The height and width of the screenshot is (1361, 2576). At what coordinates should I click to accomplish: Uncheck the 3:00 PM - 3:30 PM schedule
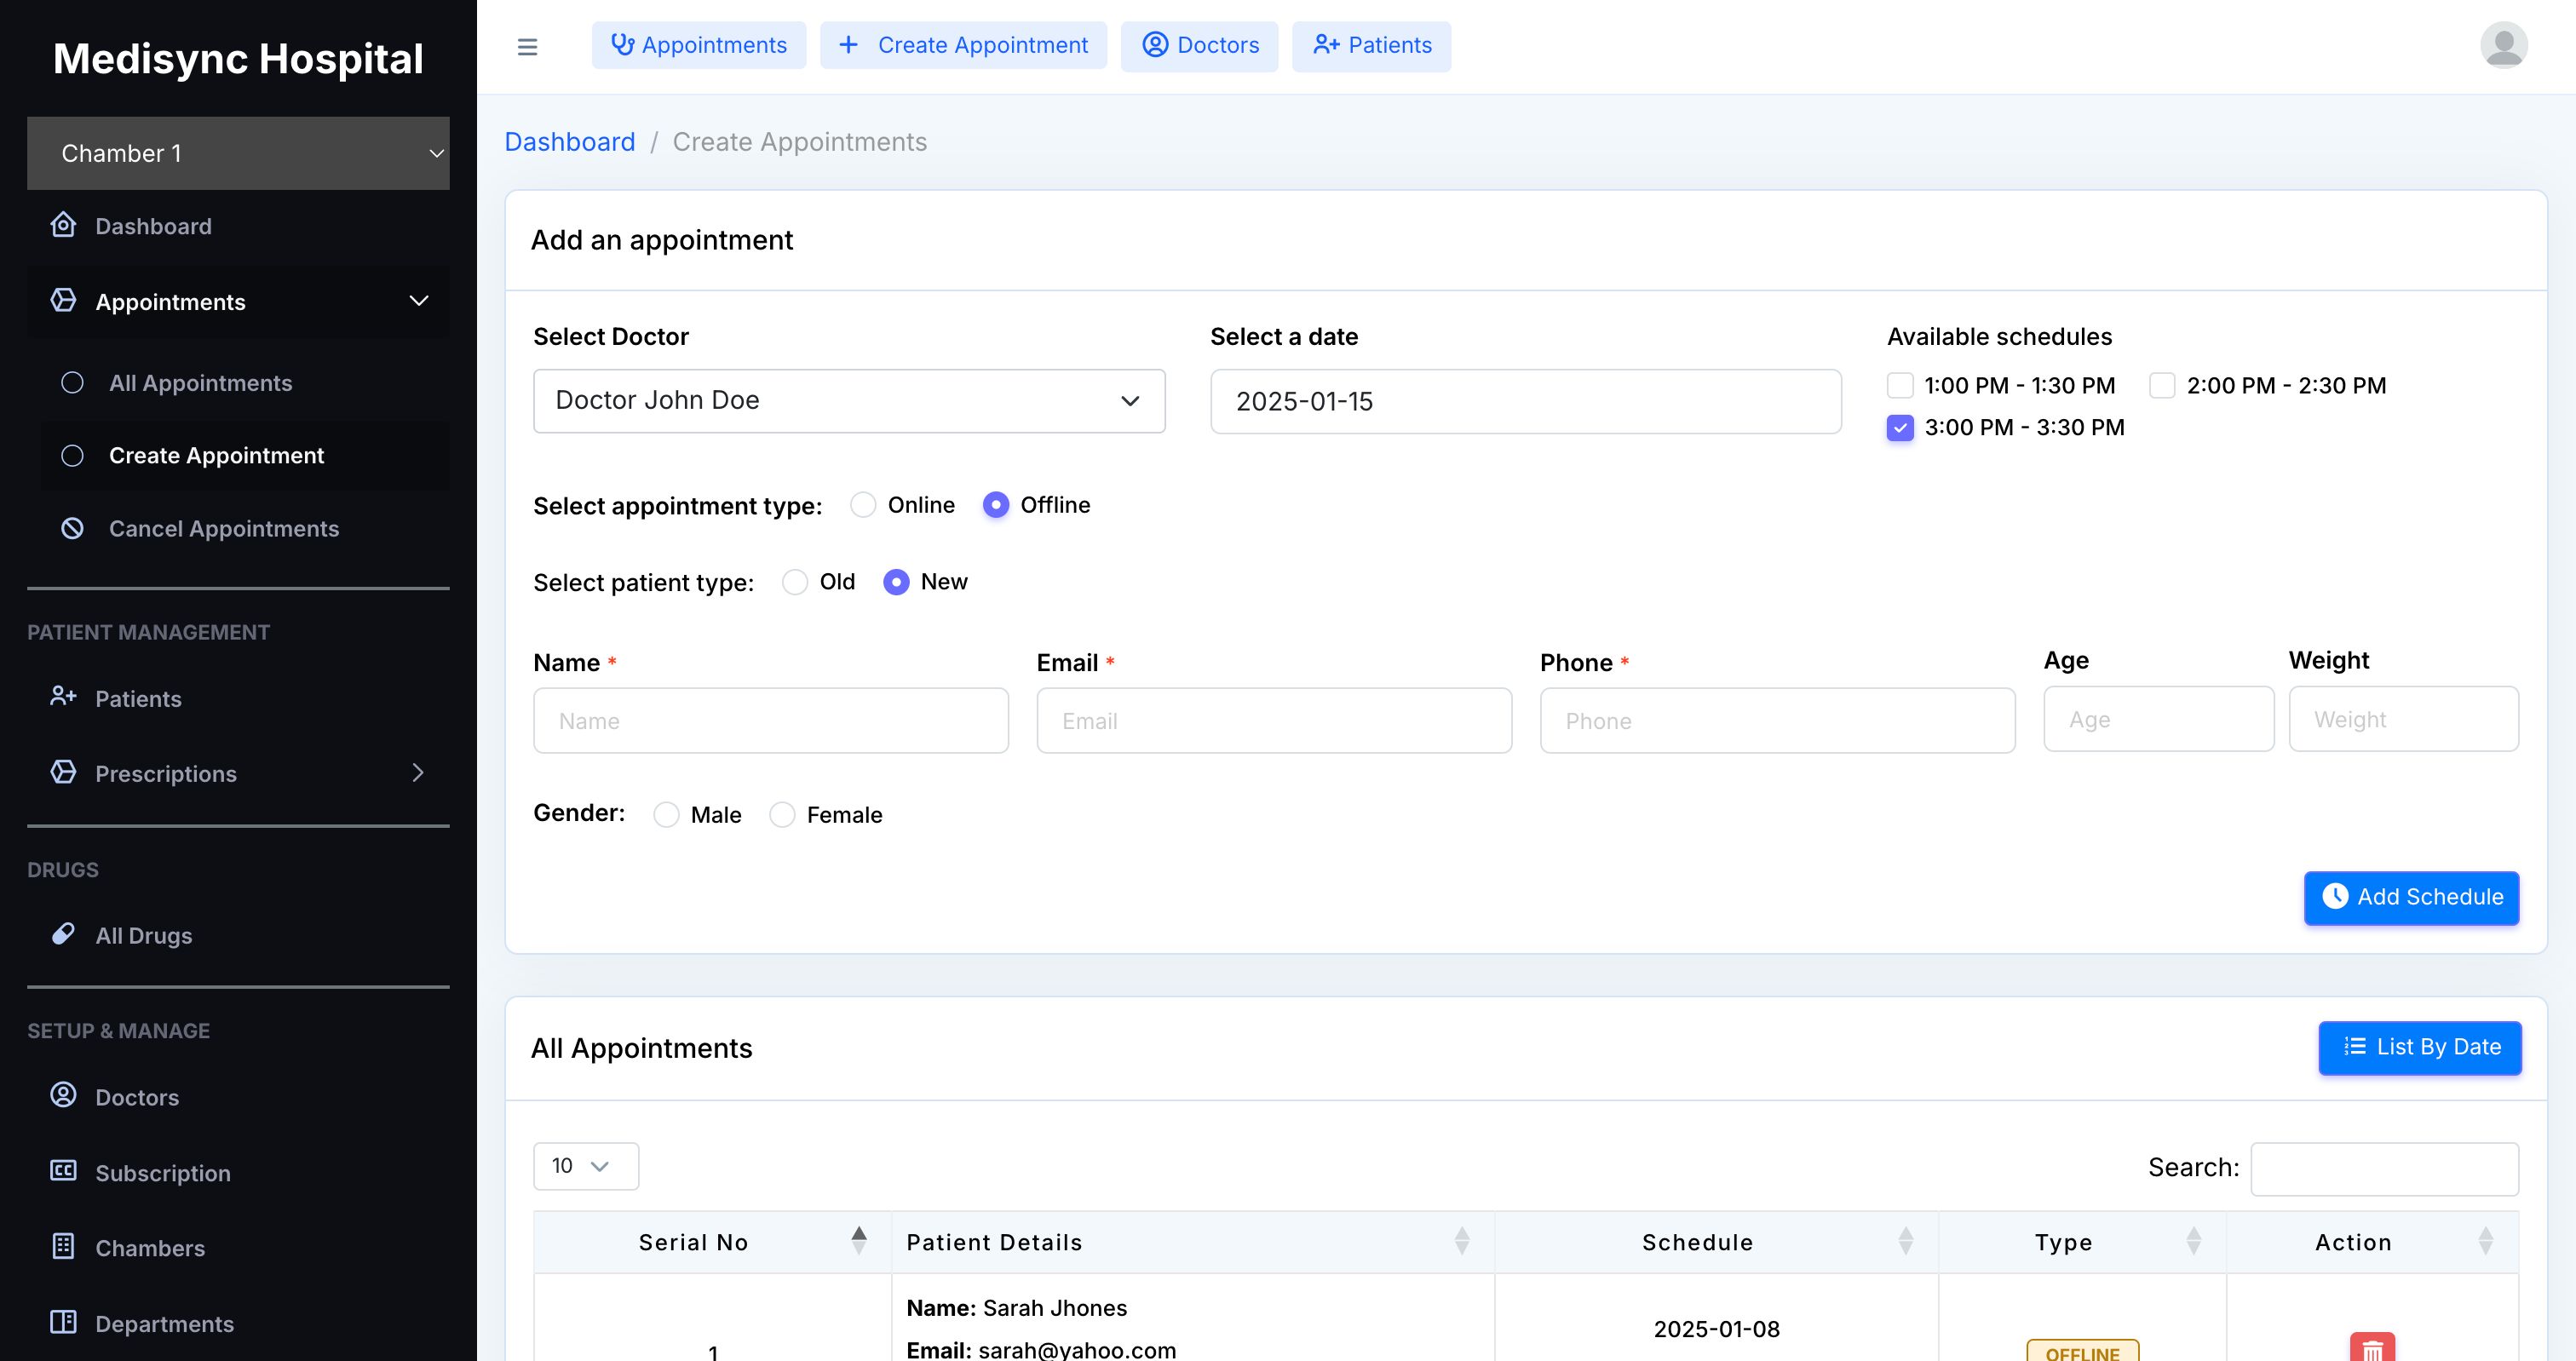(1900, 428)
